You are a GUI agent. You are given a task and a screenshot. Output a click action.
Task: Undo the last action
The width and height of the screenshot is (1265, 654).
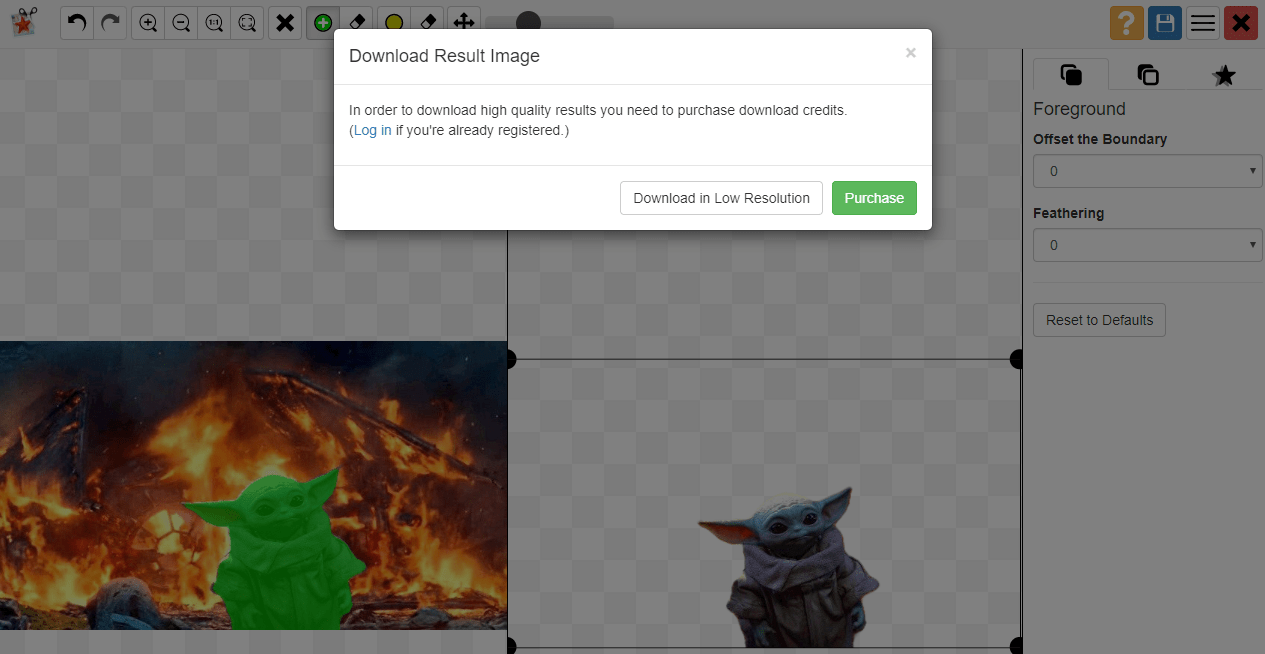point(77,23)
